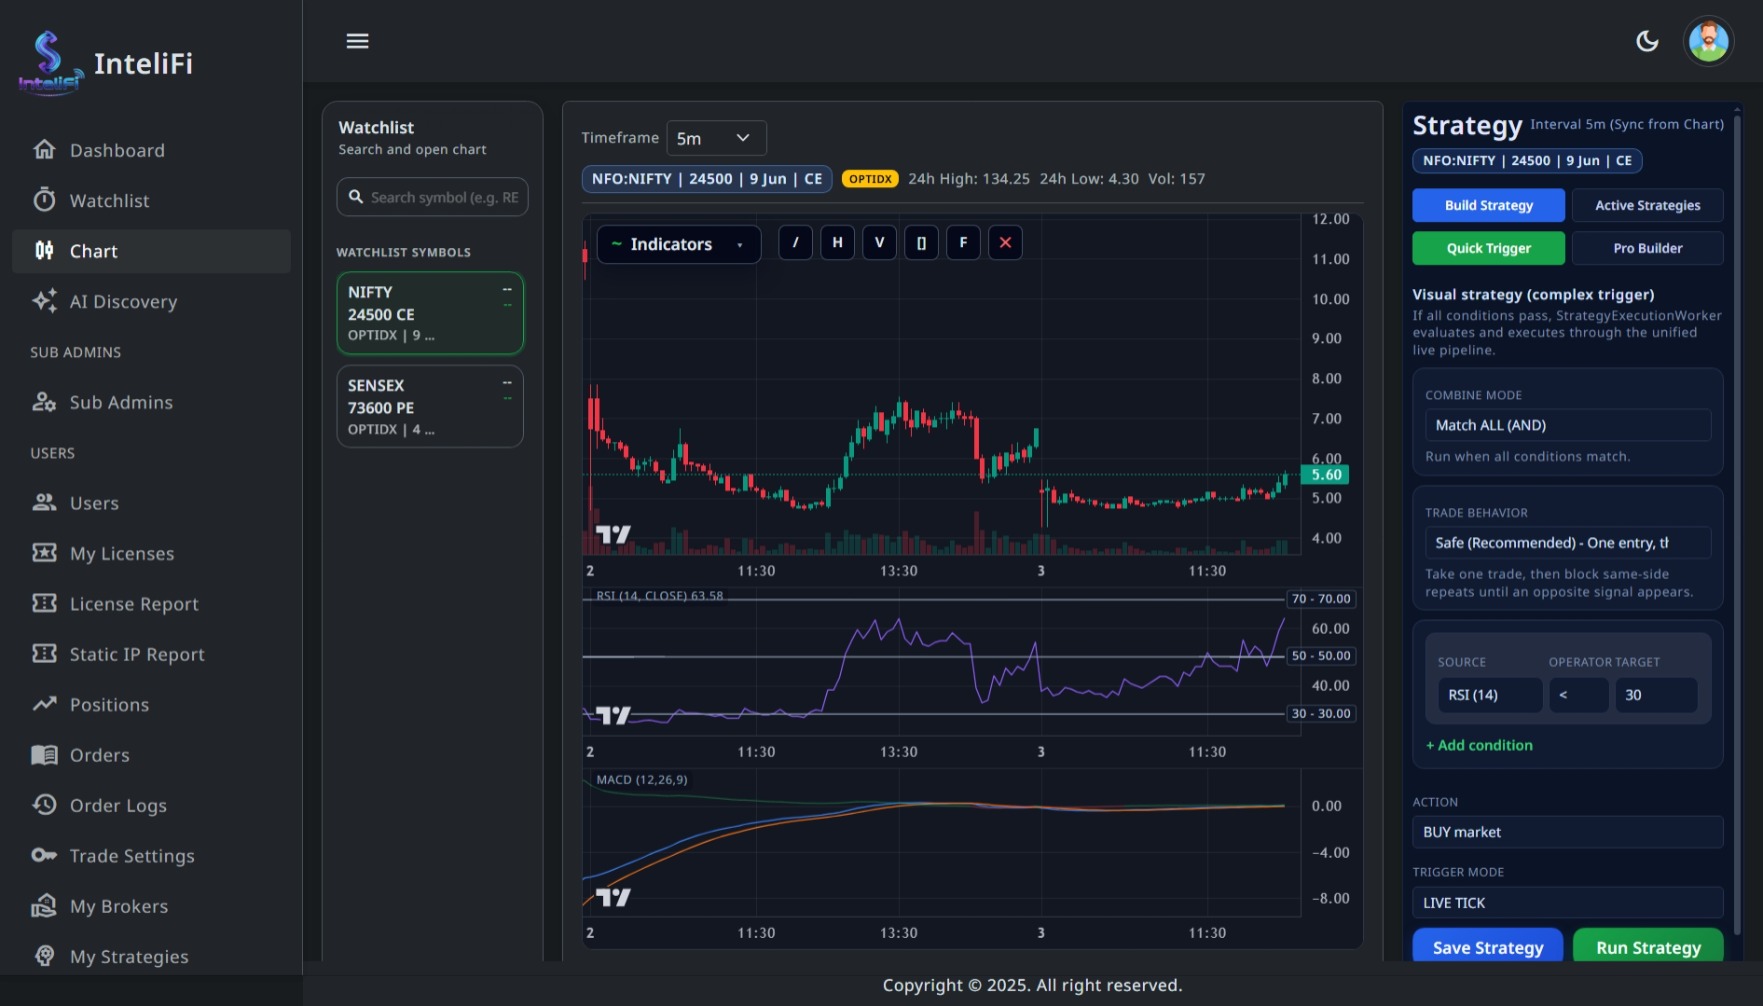Select the V vertical line tool
The width and height of the screenshot is (1763, 1006).
click(879, 243)
